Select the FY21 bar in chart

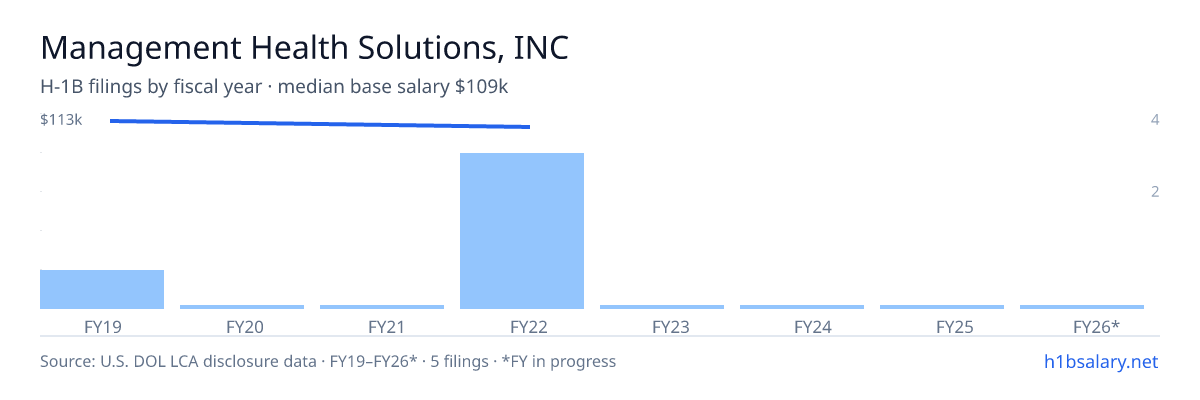click(382, 307)
